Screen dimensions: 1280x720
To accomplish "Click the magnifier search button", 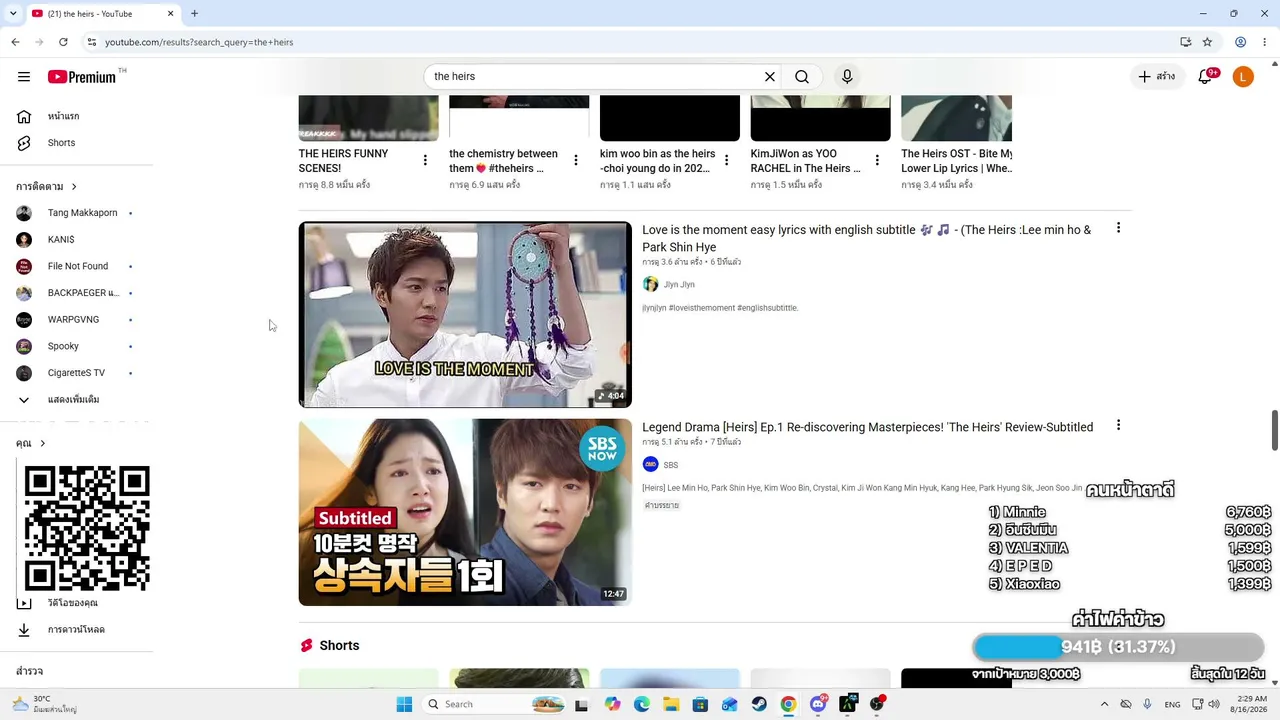I will tap(802, 77).
